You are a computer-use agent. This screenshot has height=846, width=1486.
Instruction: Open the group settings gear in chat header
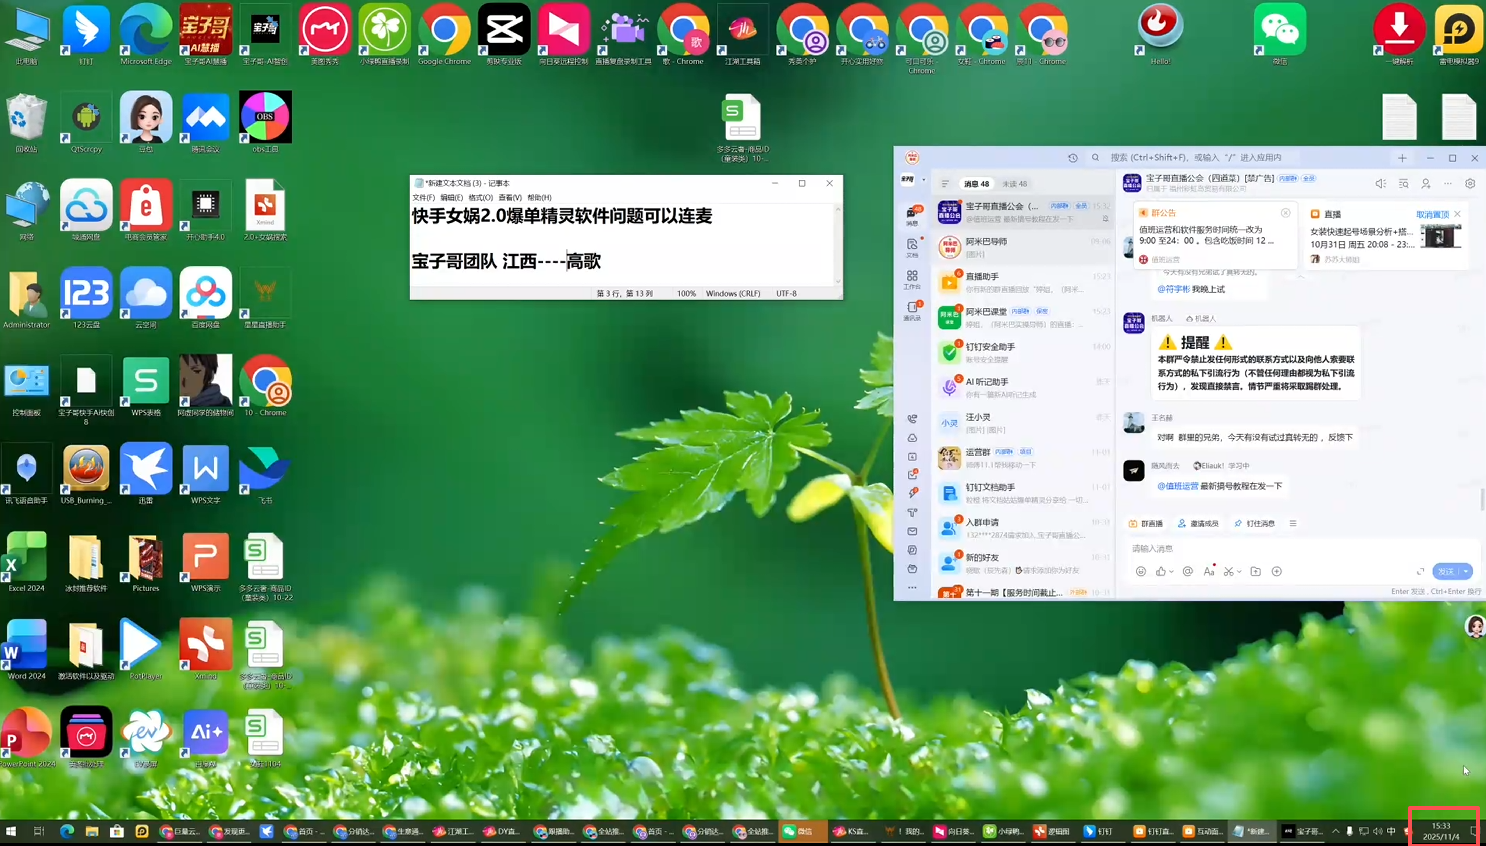point(1469,183)
